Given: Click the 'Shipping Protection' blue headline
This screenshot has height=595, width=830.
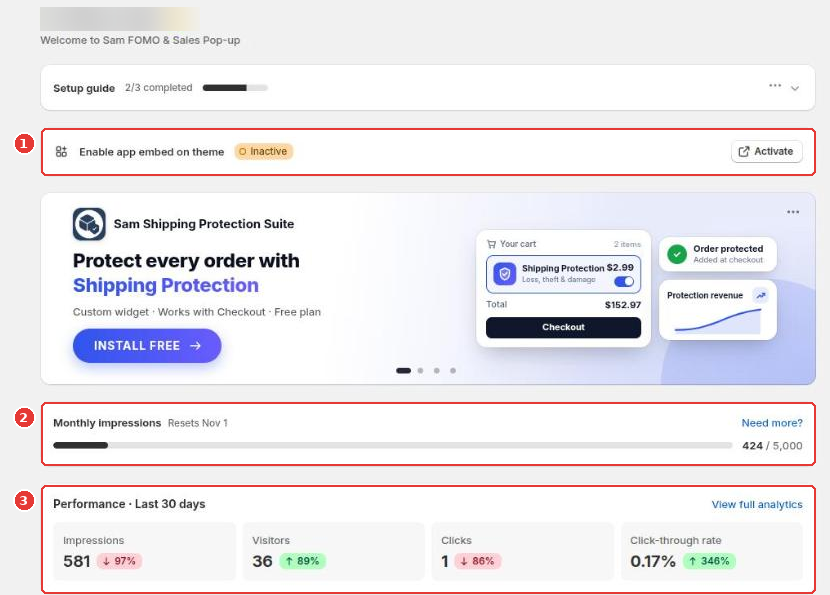Looking at the screenshot, I should tap(166, 285).
